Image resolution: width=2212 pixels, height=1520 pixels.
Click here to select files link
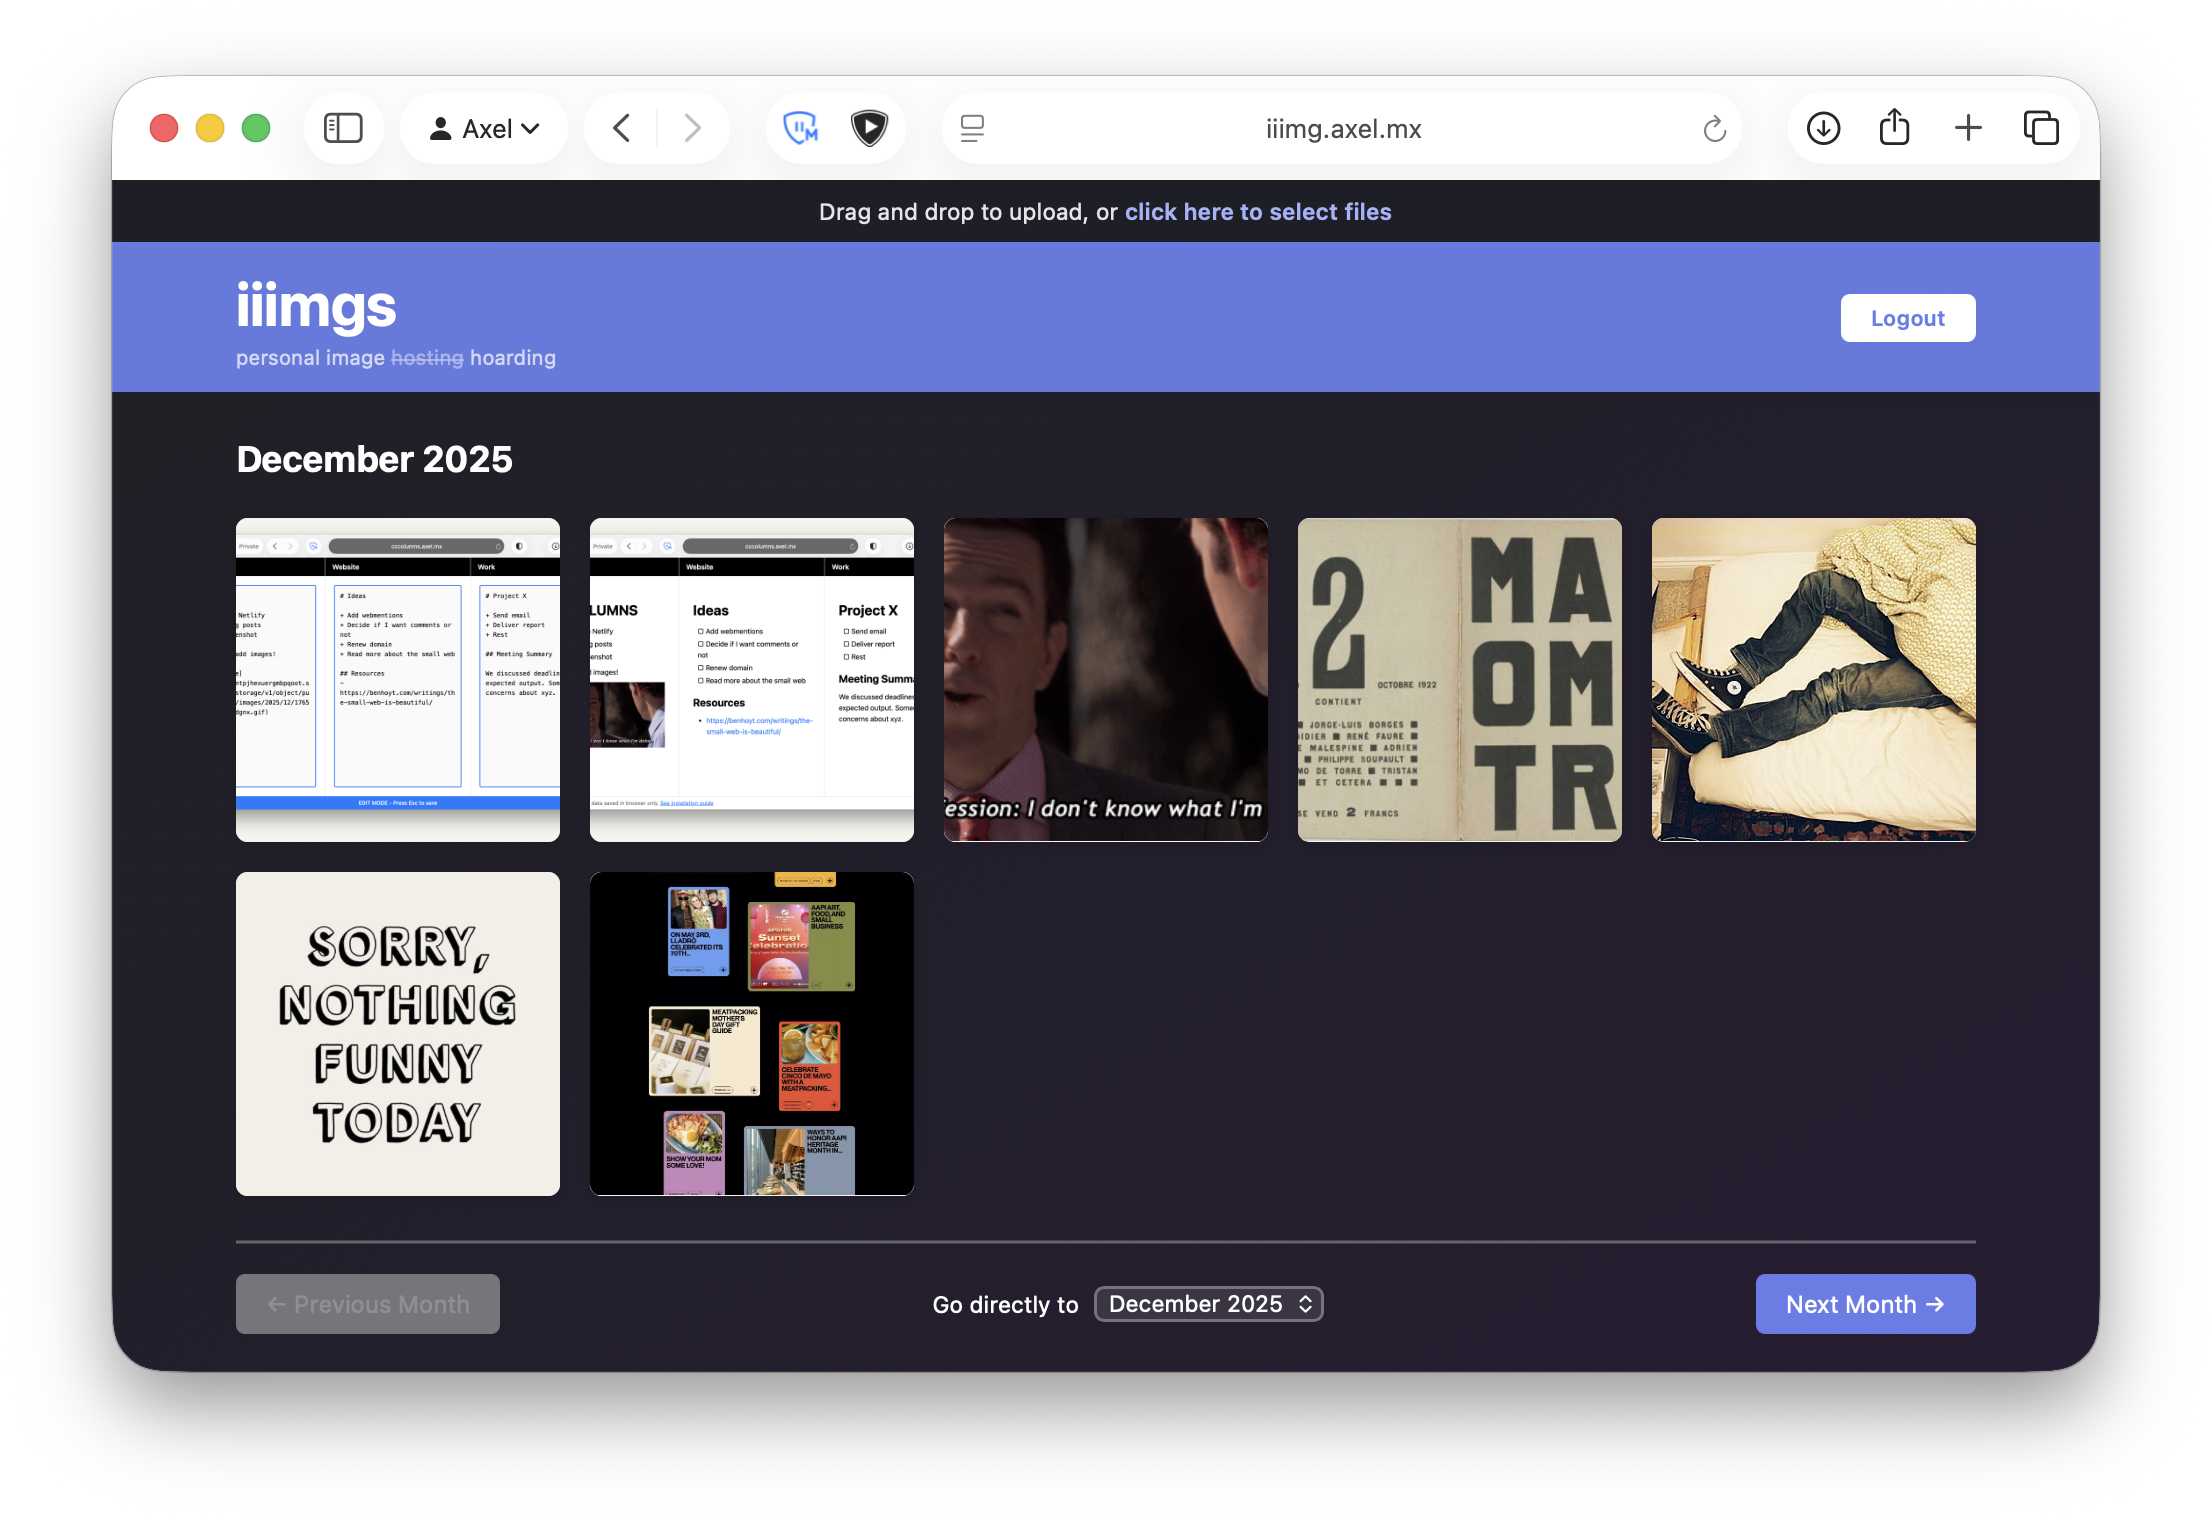1257,212
